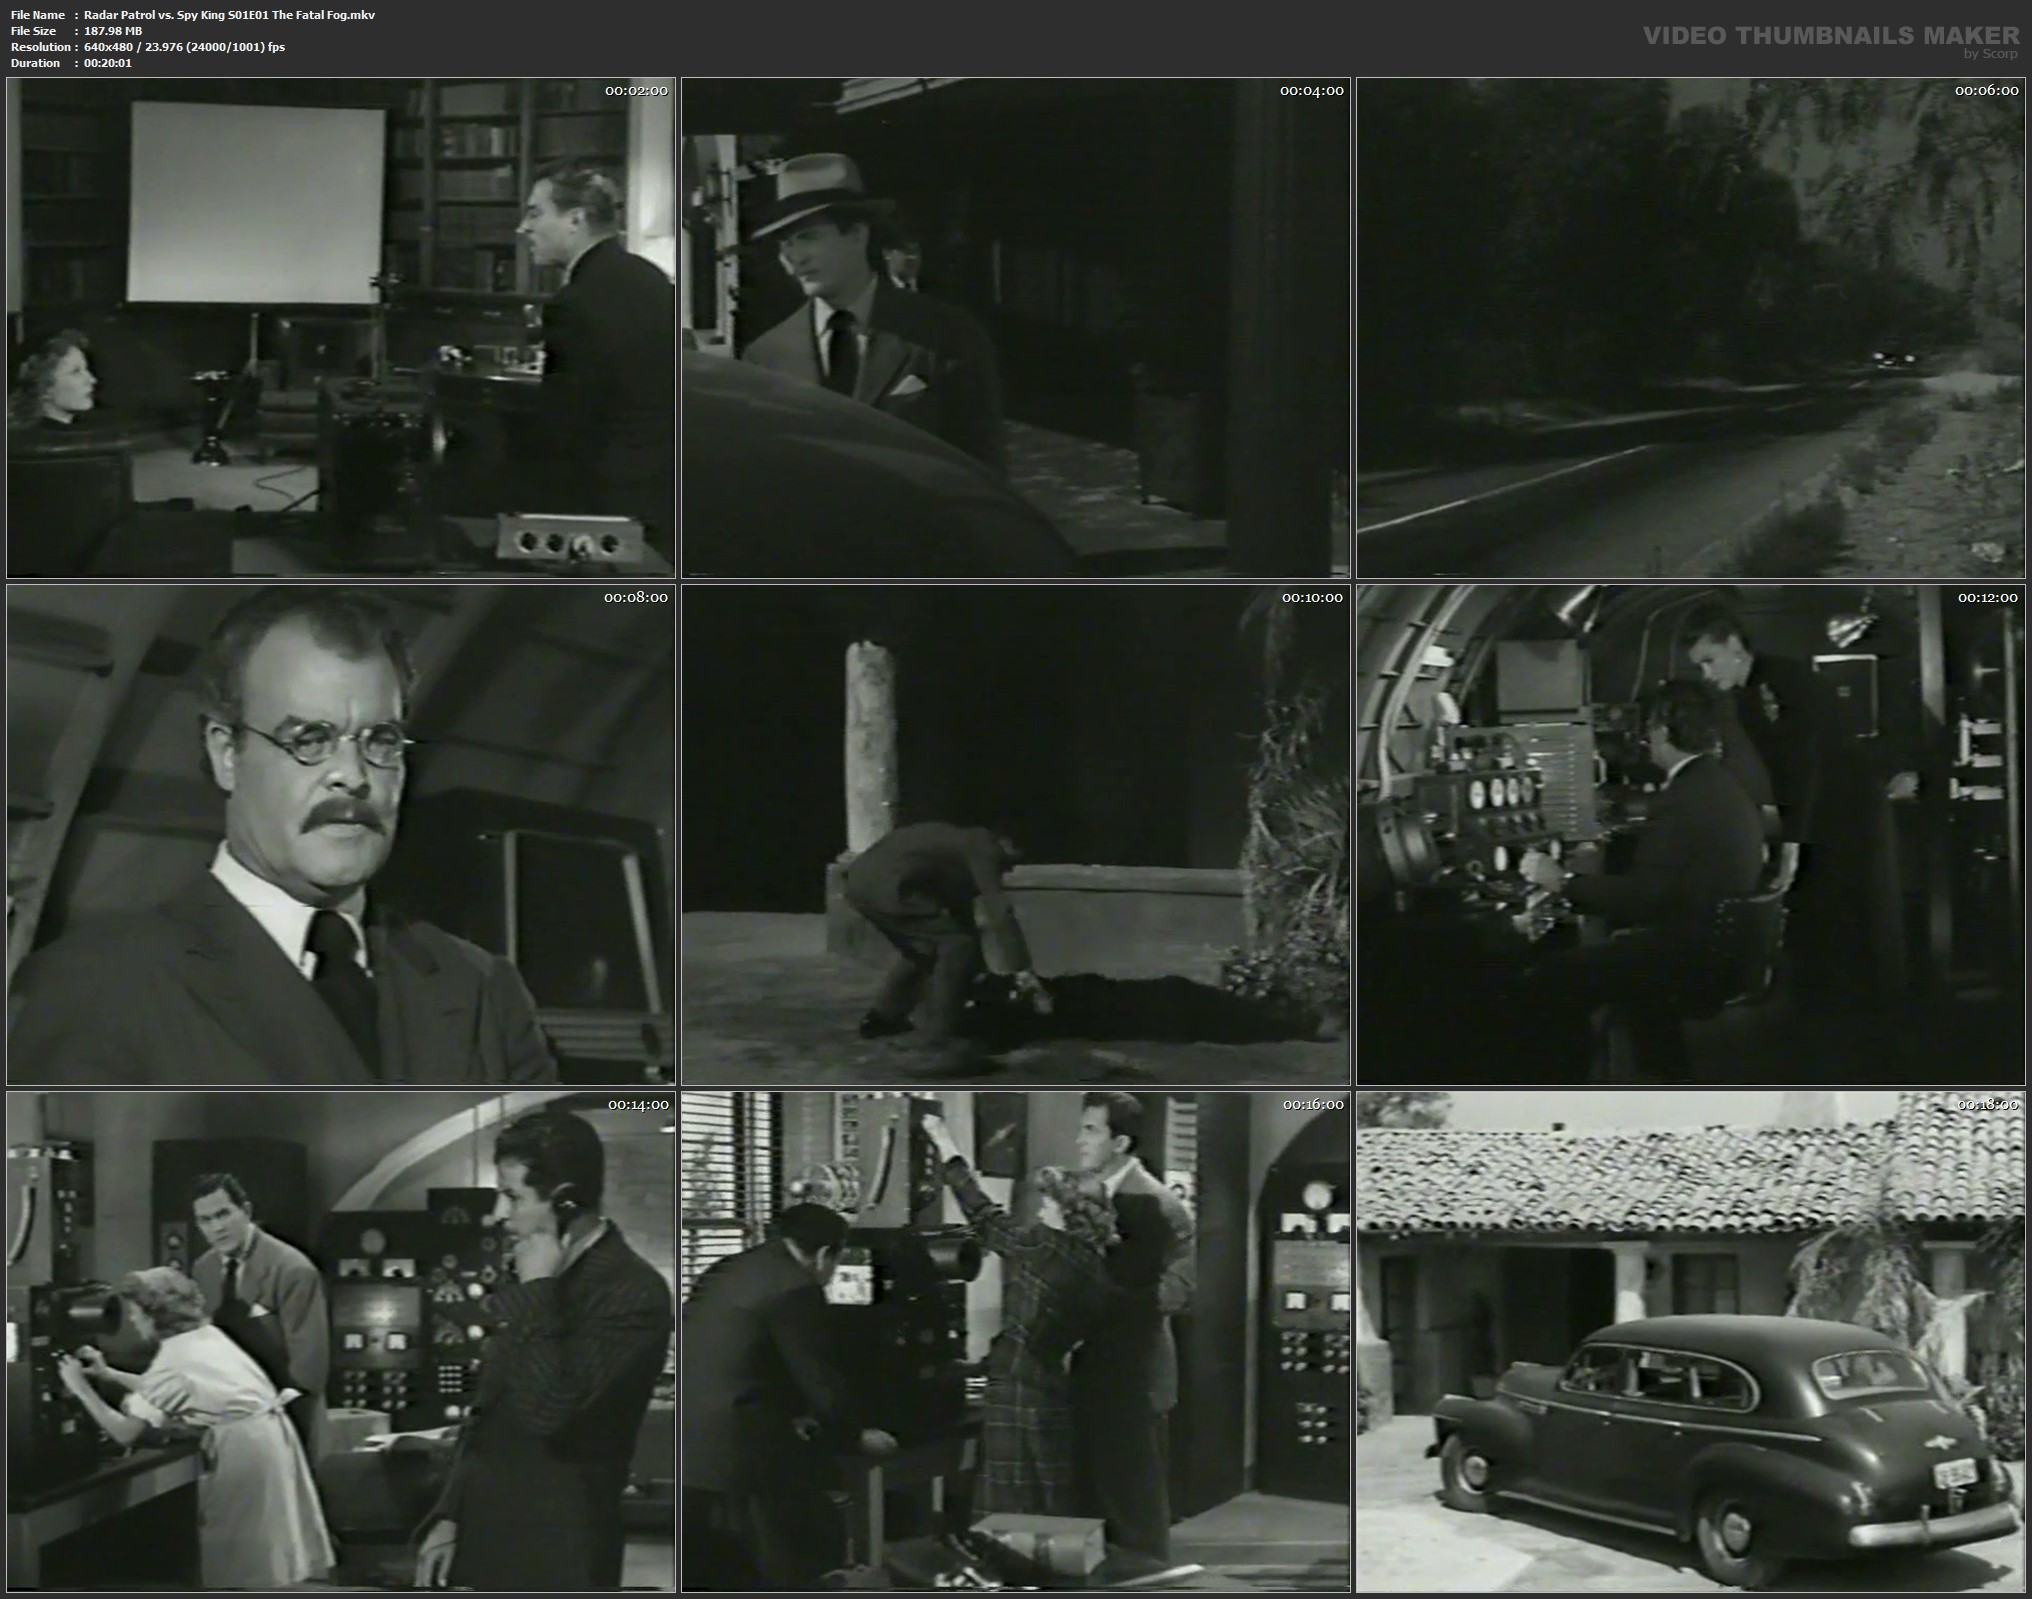Select the 00:10:00 man dragging body thumbnail
This screenshot has height=1599, width=2032.
coord(1015,835)
